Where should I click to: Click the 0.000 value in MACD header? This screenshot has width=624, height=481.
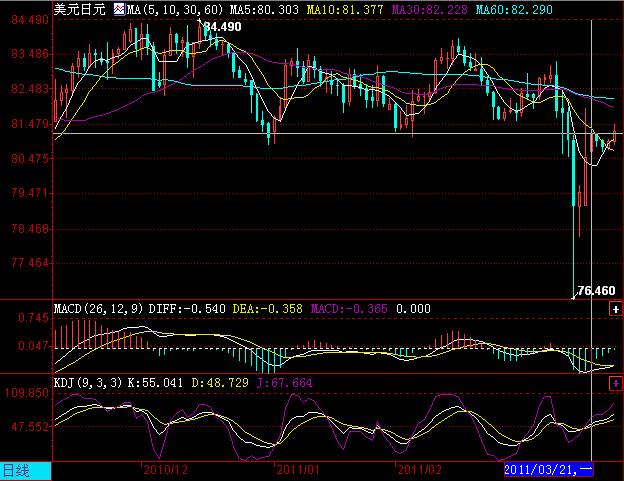pyautogui.click(x=413, y=309)
